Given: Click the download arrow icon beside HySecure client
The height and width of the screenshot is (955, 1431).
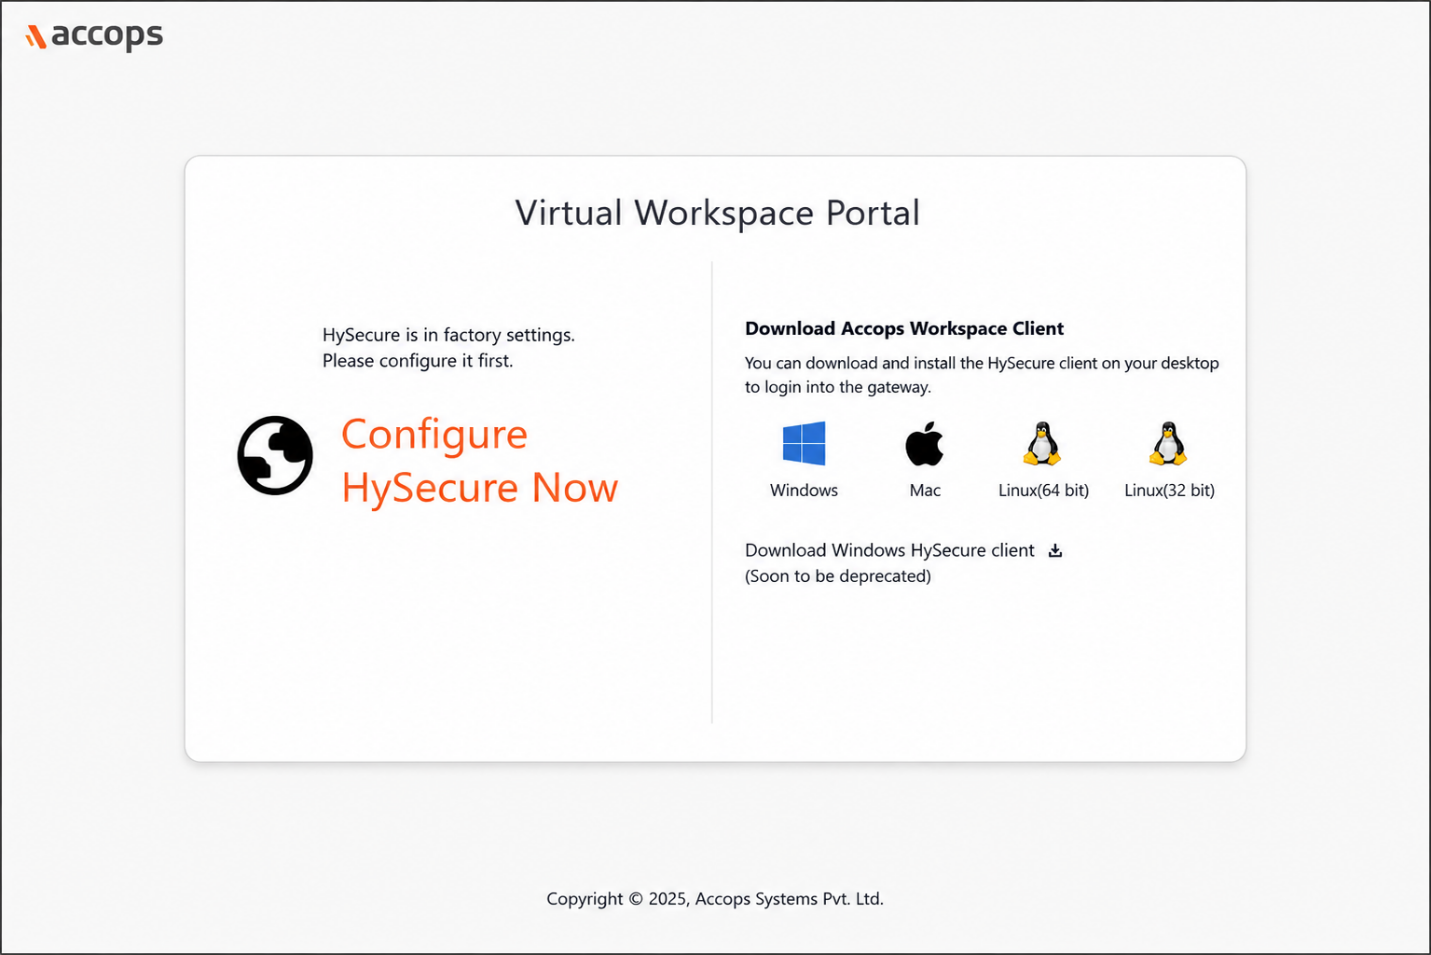Looking at the screenshot, I should point(1055,550).
